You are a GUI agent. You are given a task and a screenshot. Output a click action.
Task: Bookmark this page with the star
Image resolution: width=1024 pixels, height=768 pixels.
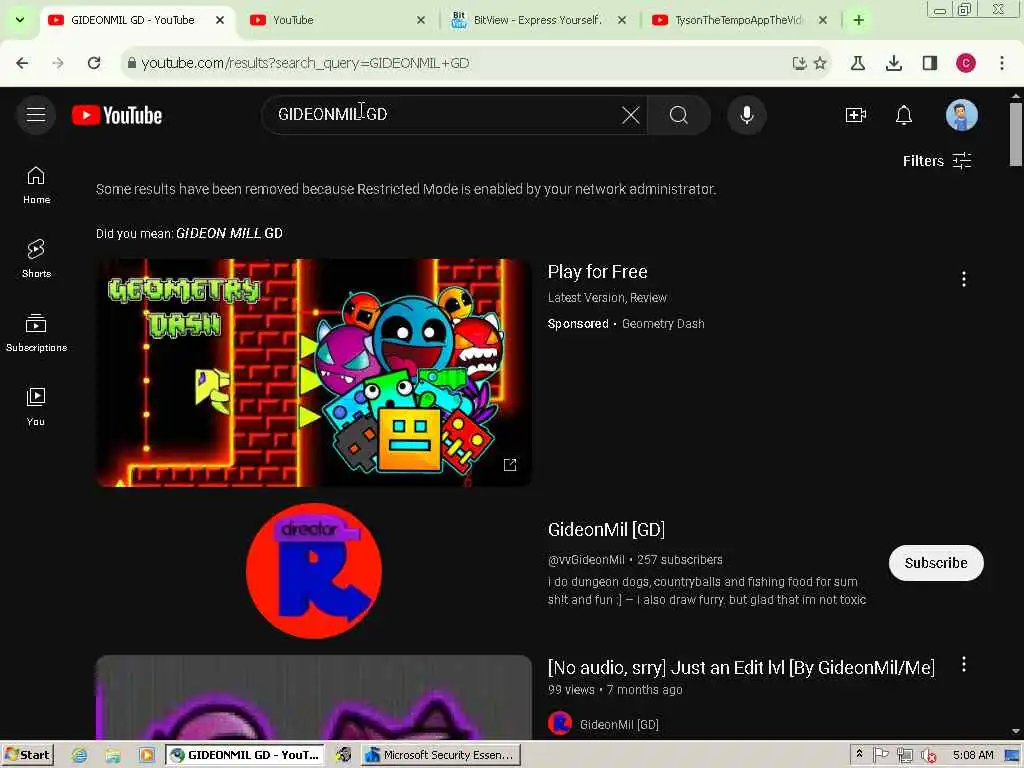pos(820,63)
